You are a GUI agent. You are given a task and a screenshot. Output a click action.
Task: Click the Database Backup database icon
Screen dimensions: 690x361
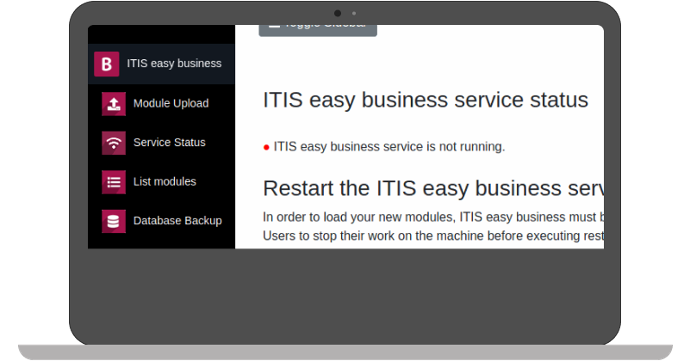pyautogui.click(x=114, y=221)
